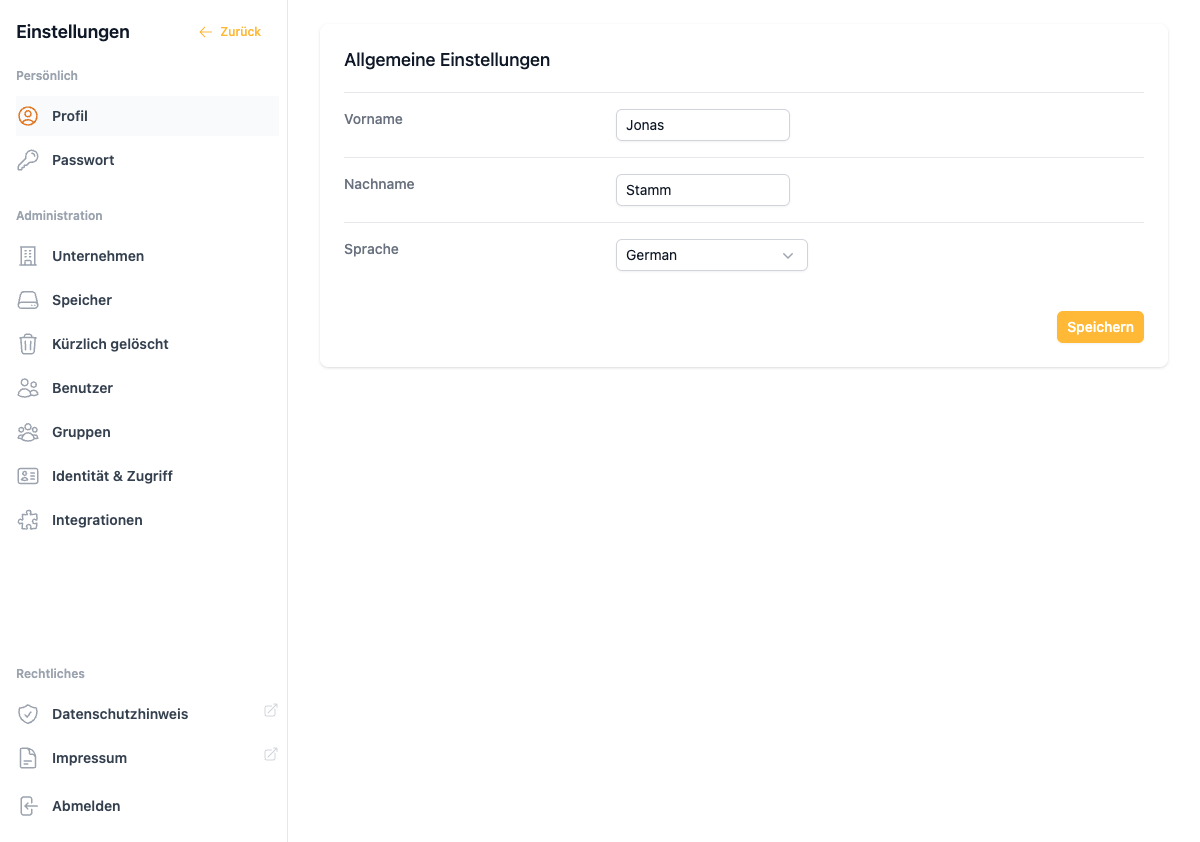Click the Vorname field containing Jonas
1200x842 pixels.
[702, 125]
